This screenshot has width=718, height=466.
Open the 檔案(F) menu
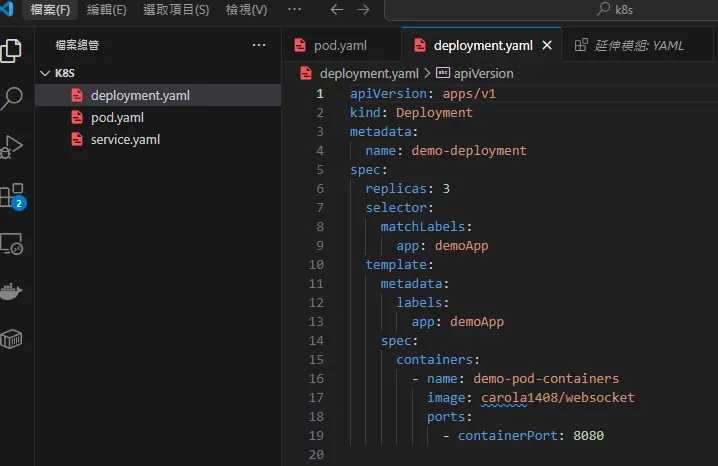51,10
